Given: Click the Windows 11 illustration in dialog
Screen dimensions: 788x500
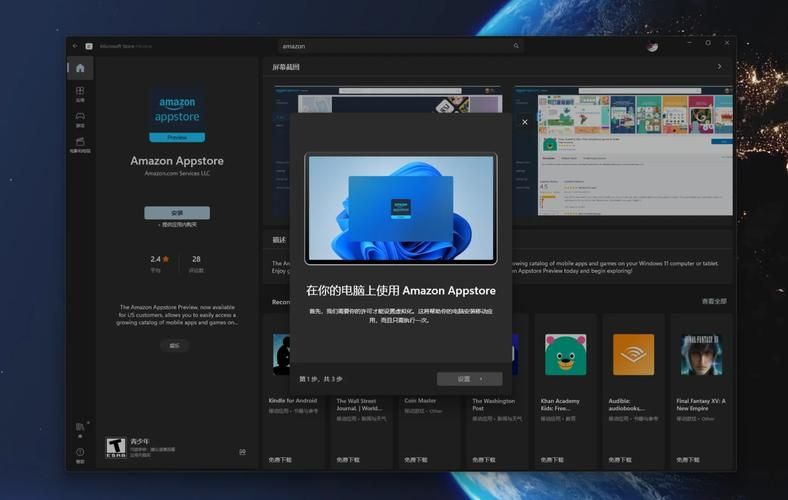Looking at the screenshot, I should point(401,209).
